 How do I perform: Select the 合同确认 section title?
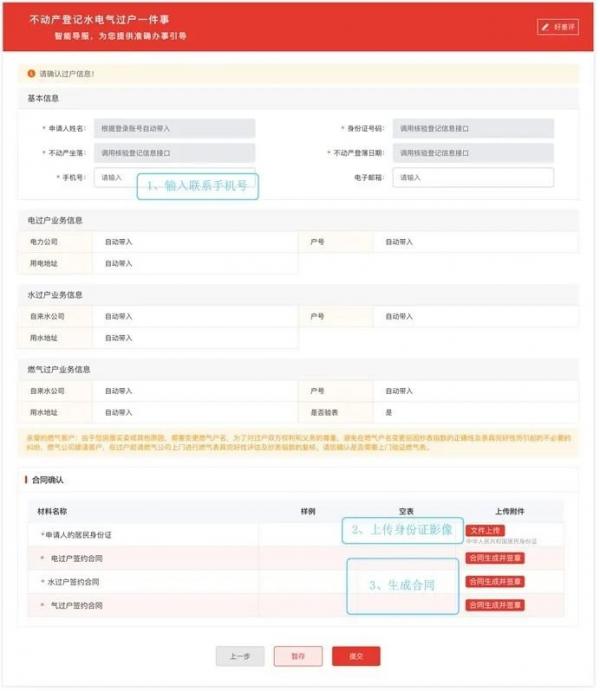tap(48, 480)
